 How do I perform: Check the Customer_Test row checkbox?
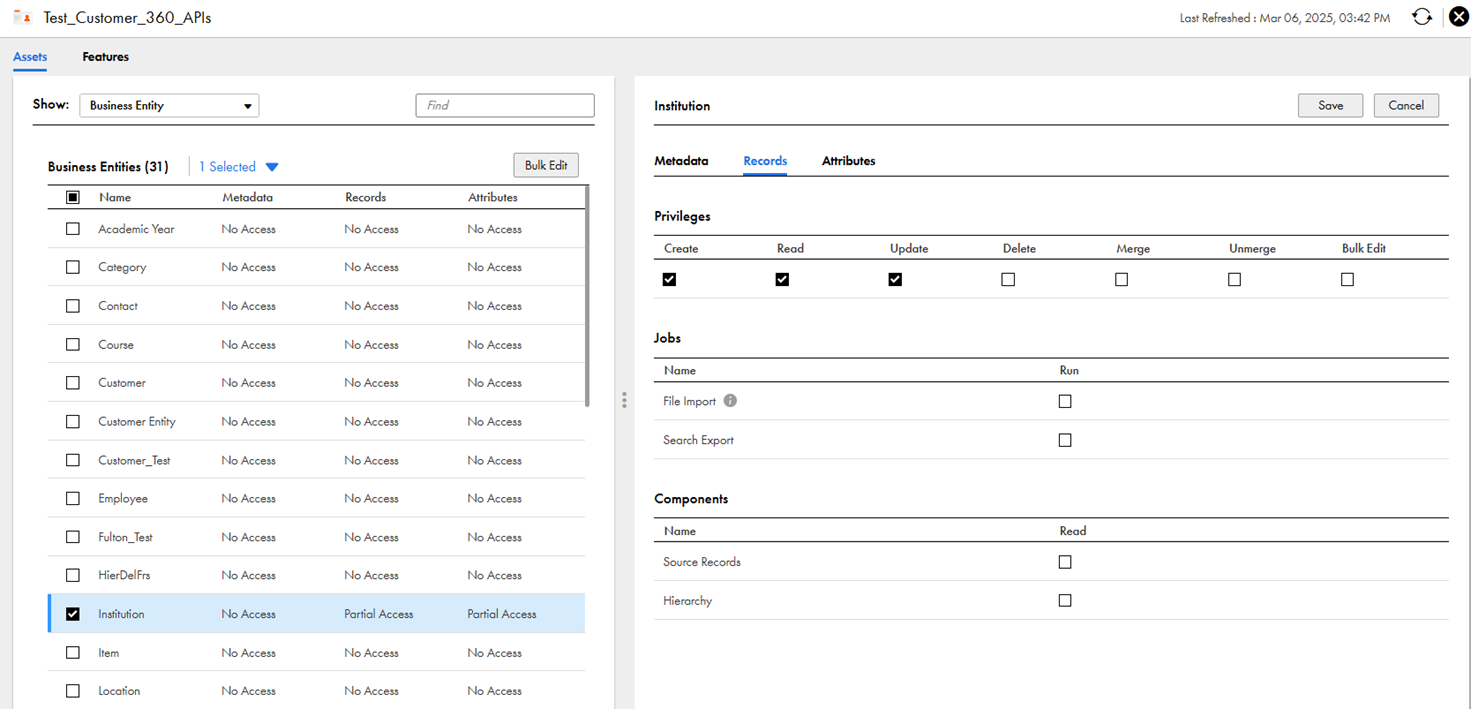click(73, 460)
